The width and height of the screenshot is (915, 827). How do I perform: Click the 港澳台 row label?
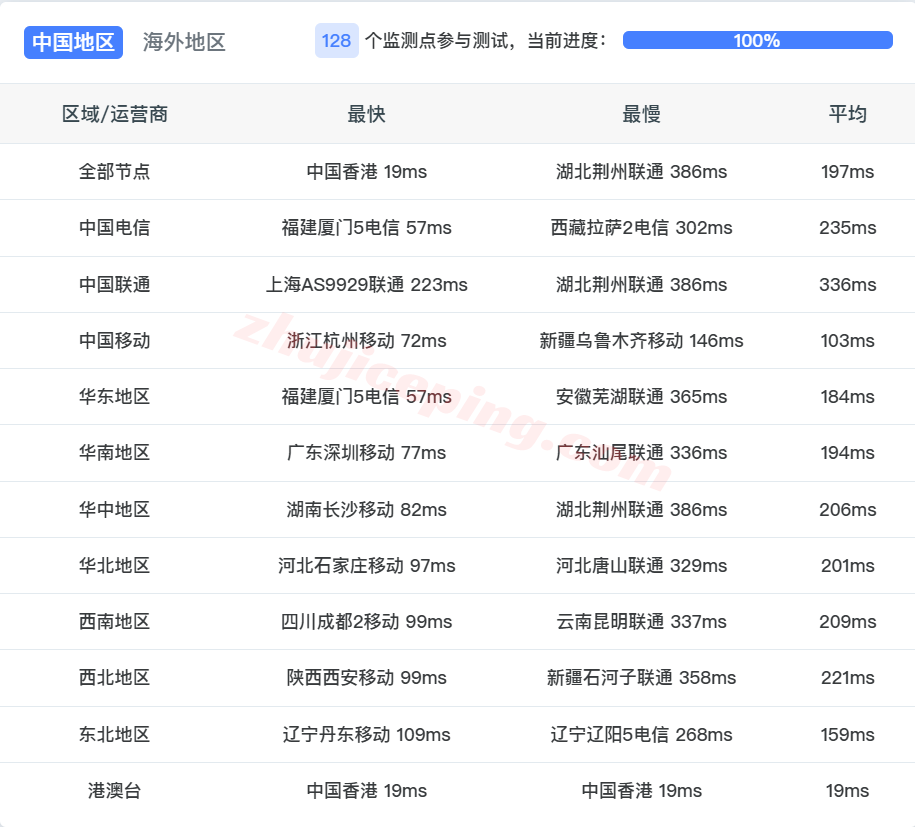(114, 791)
